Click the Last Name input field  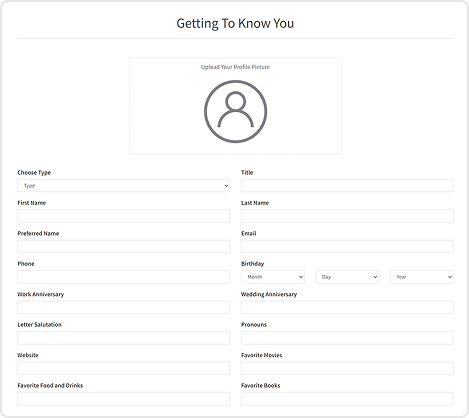click(x=347, y=216)
